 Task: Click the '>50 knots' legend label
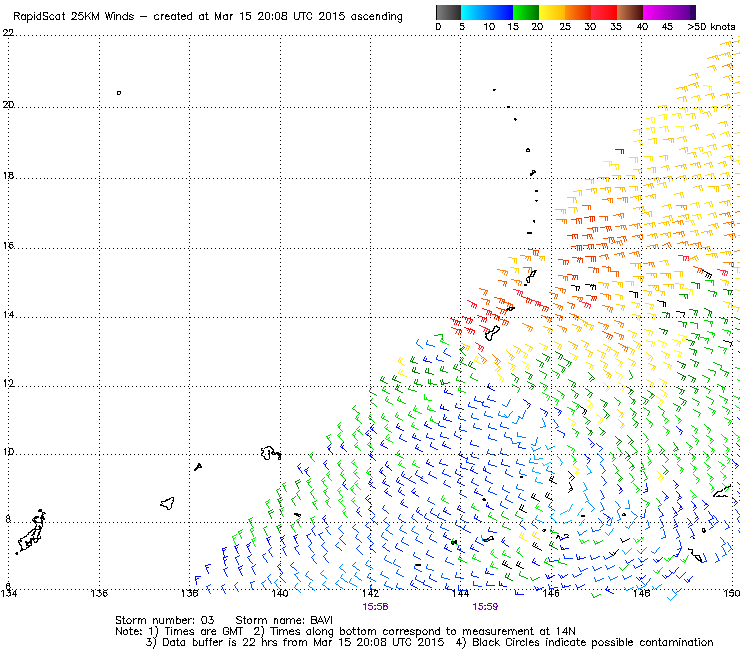tap(711, 27)
